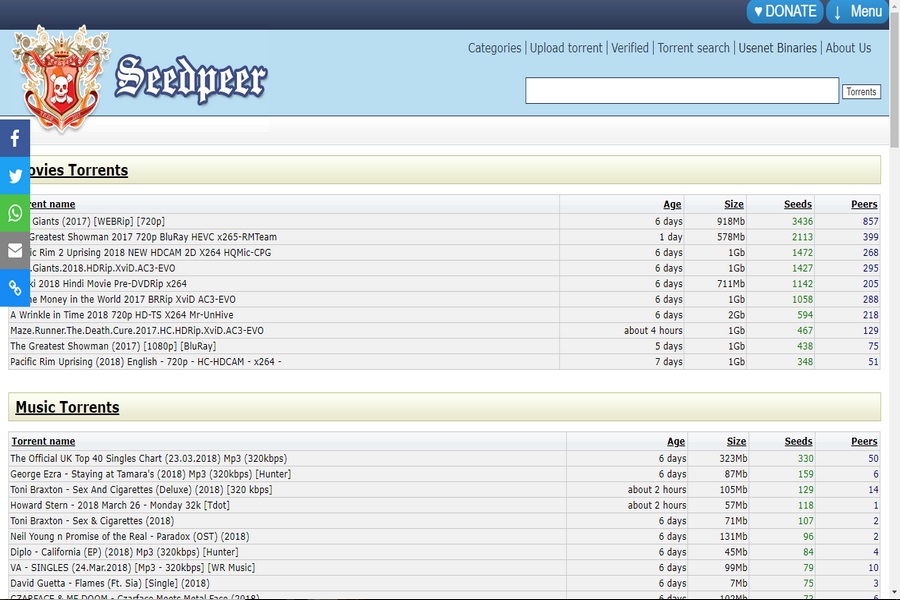The width and height of the screenshot is (900, 600).
Task: Sort music by Peers column header
Action: click(864, 442)
